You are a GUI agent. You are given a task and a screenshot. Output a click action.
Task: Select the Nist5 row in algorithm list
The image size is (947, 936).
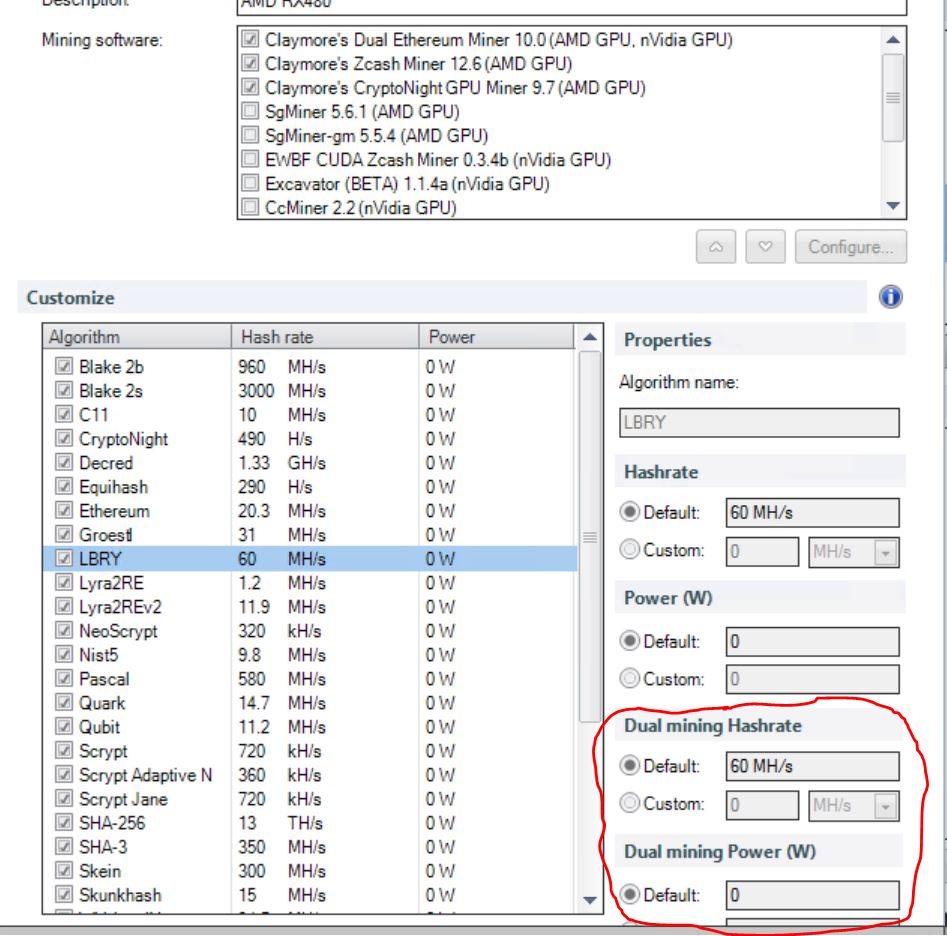(310, 655)
